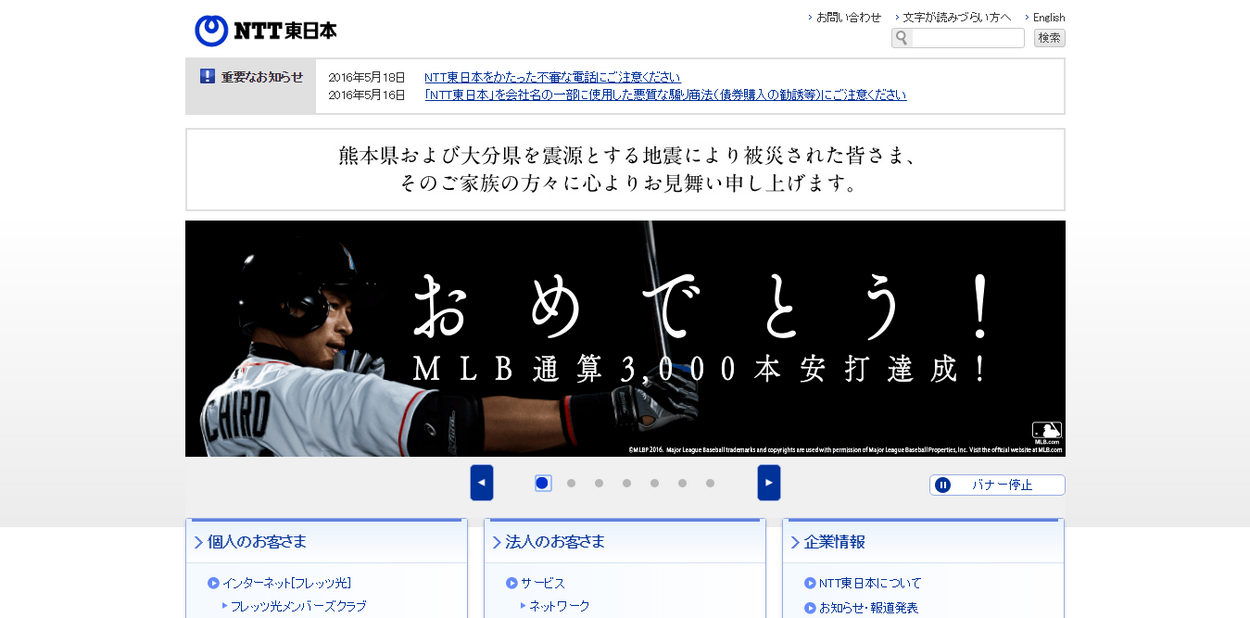Viewport: 1250px width, 618px height.
Task: Open 法人のお客さま section heading
Action: [555, 542]
